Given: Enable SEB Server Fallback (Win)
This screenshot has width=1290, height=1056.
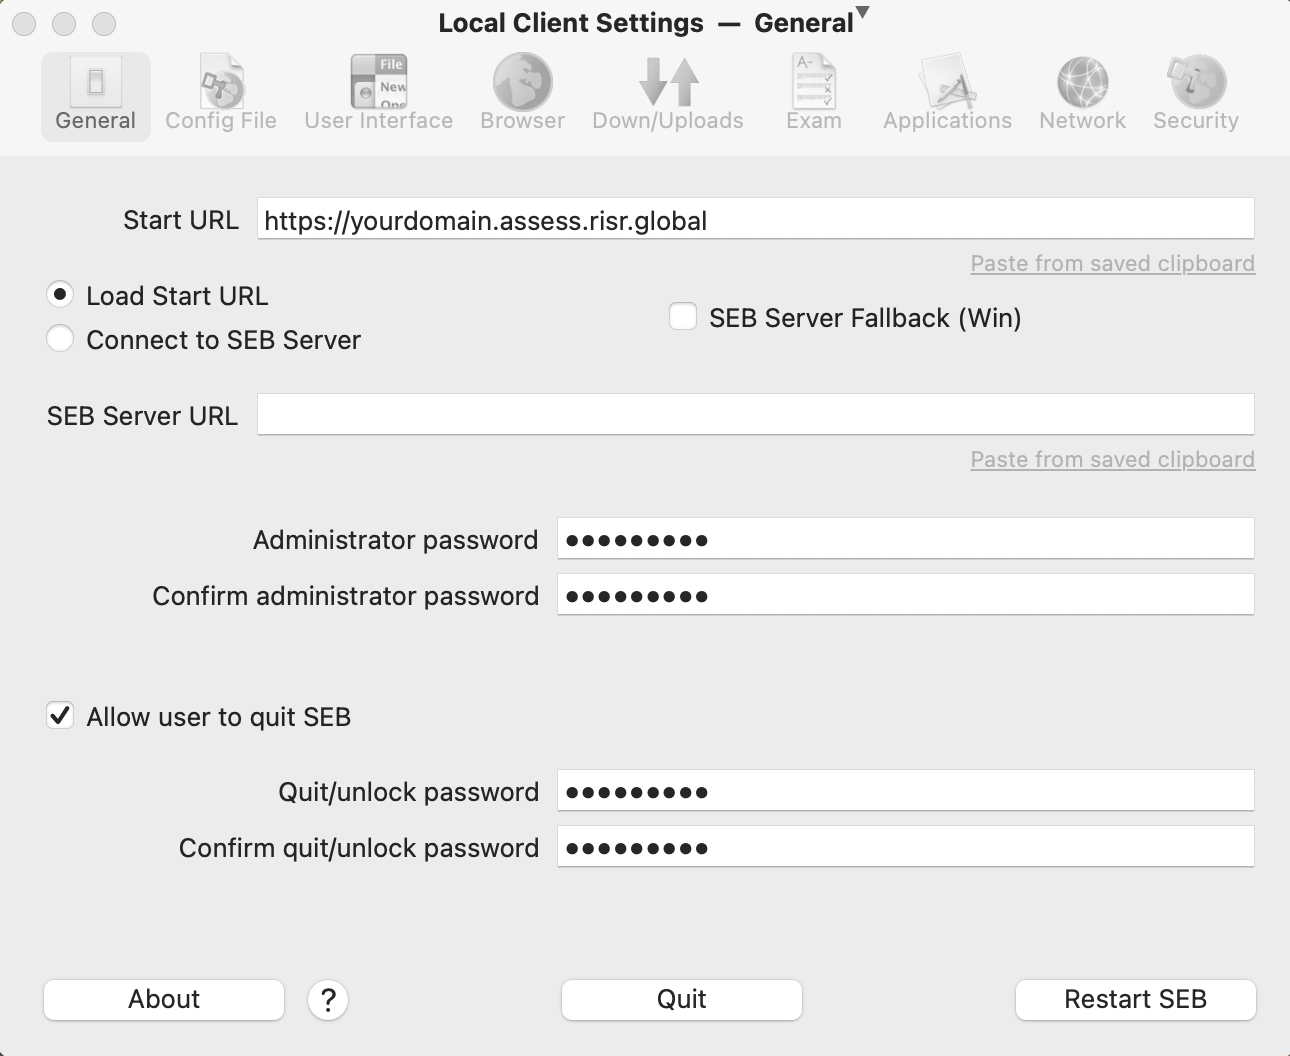Looking at the screenshot, I should tap(682, 316).
